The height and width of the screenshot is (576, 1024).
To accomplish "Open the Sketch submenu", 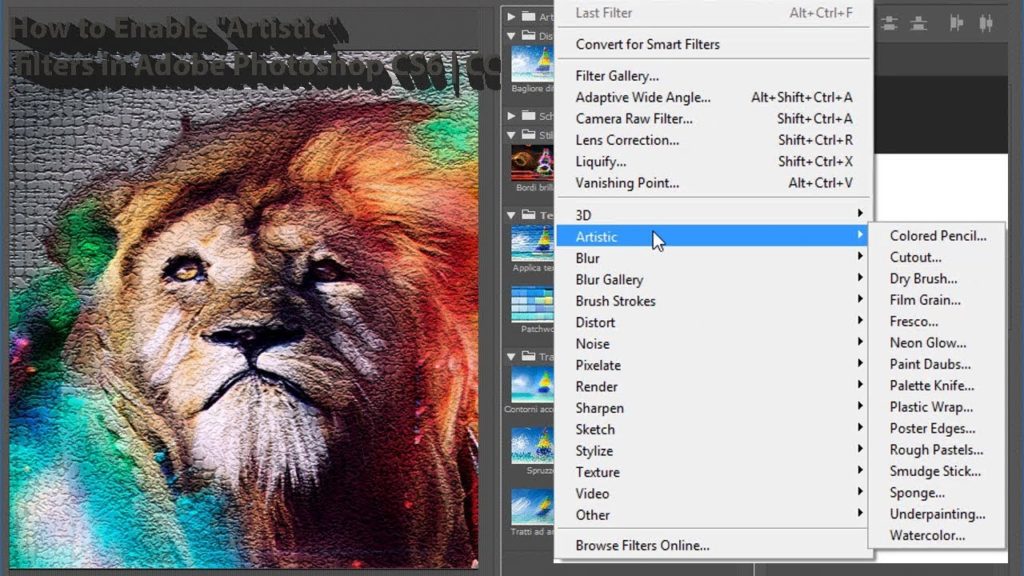I will 713,429.
